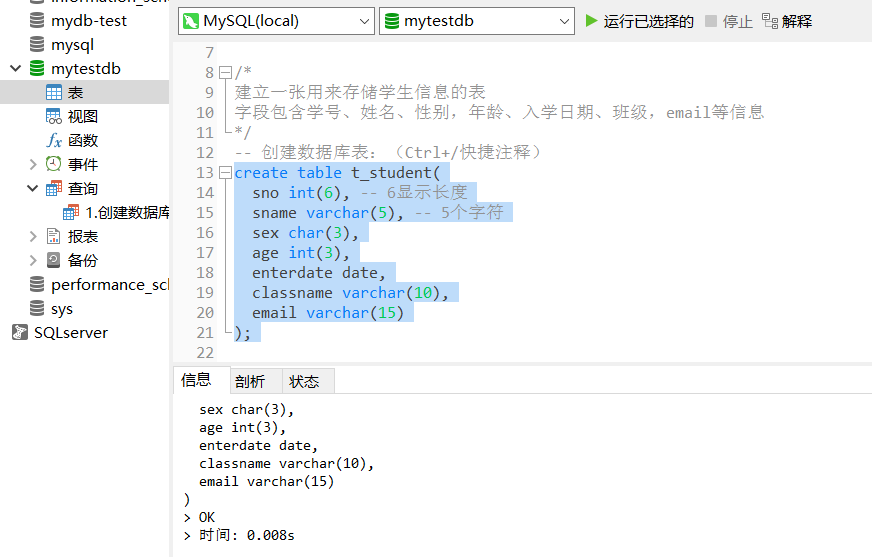Click the views icon beside 视图
The width and height of the screenshot is (872, 557).
pyautogui.click(x=54, y=116)
